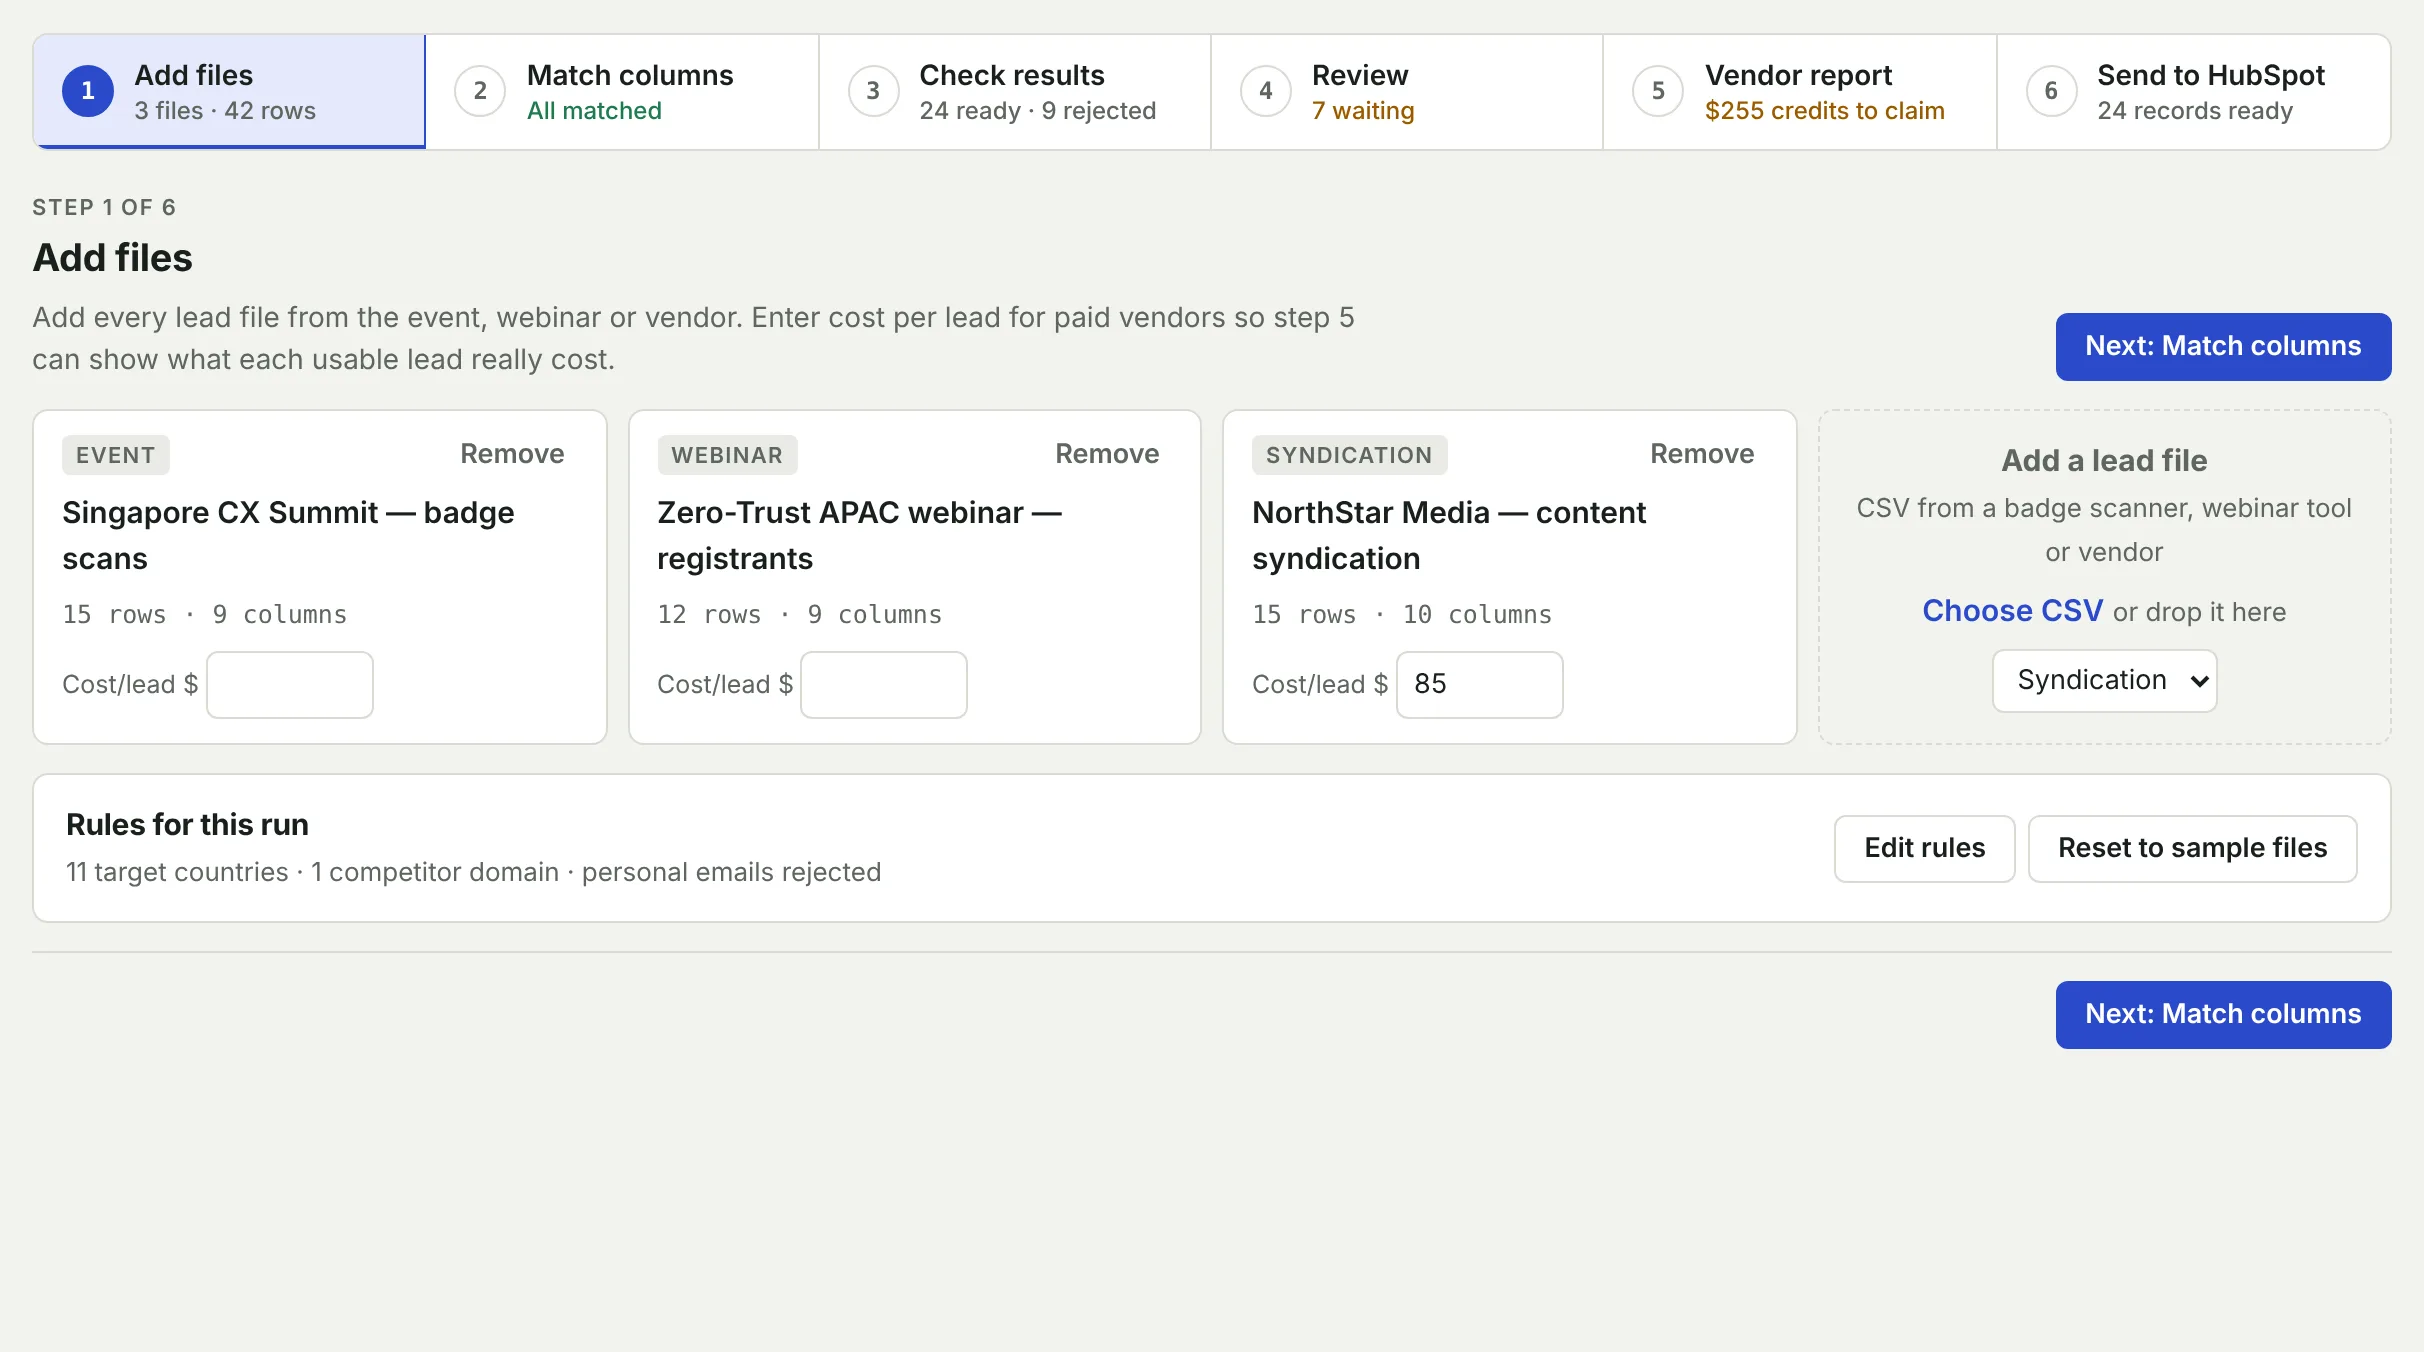The image size is (2424, 1352).
Task: Click the '15 rows · 9 columns' text
Action: pyautogui.click(x=205, y=614)
